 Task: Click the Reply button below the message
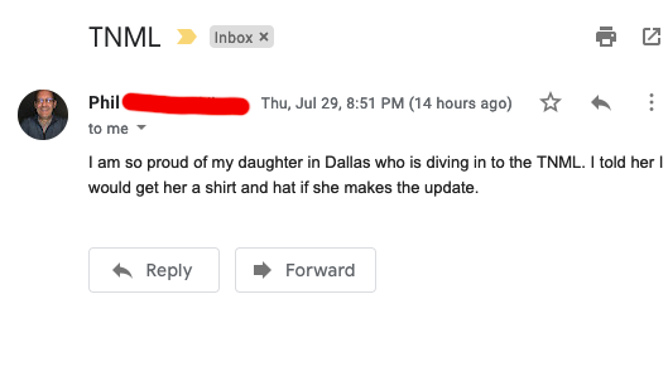[154, 270]
